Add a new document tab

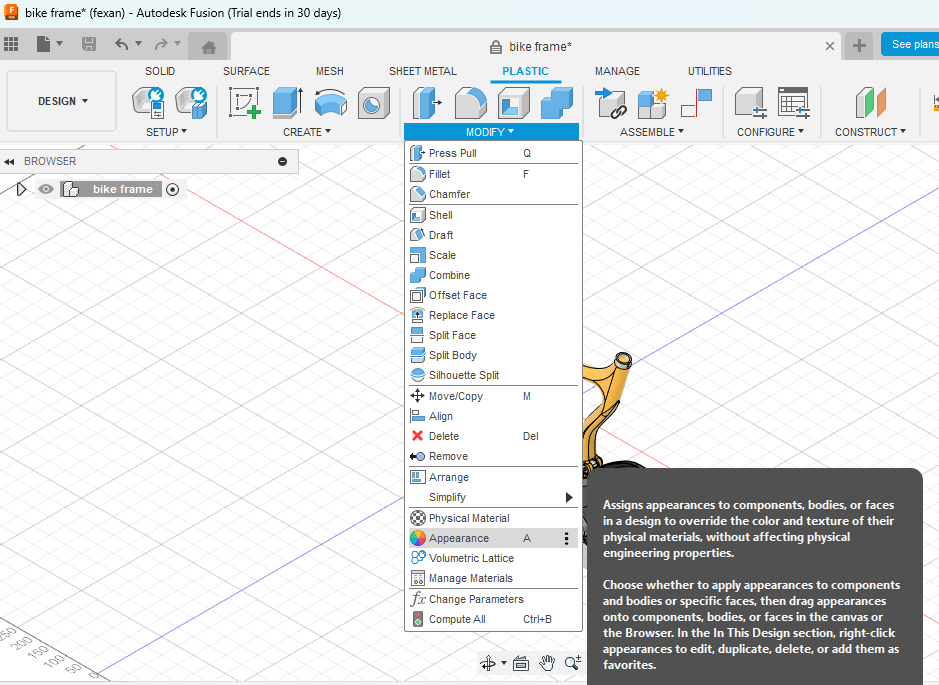point(859,46)
